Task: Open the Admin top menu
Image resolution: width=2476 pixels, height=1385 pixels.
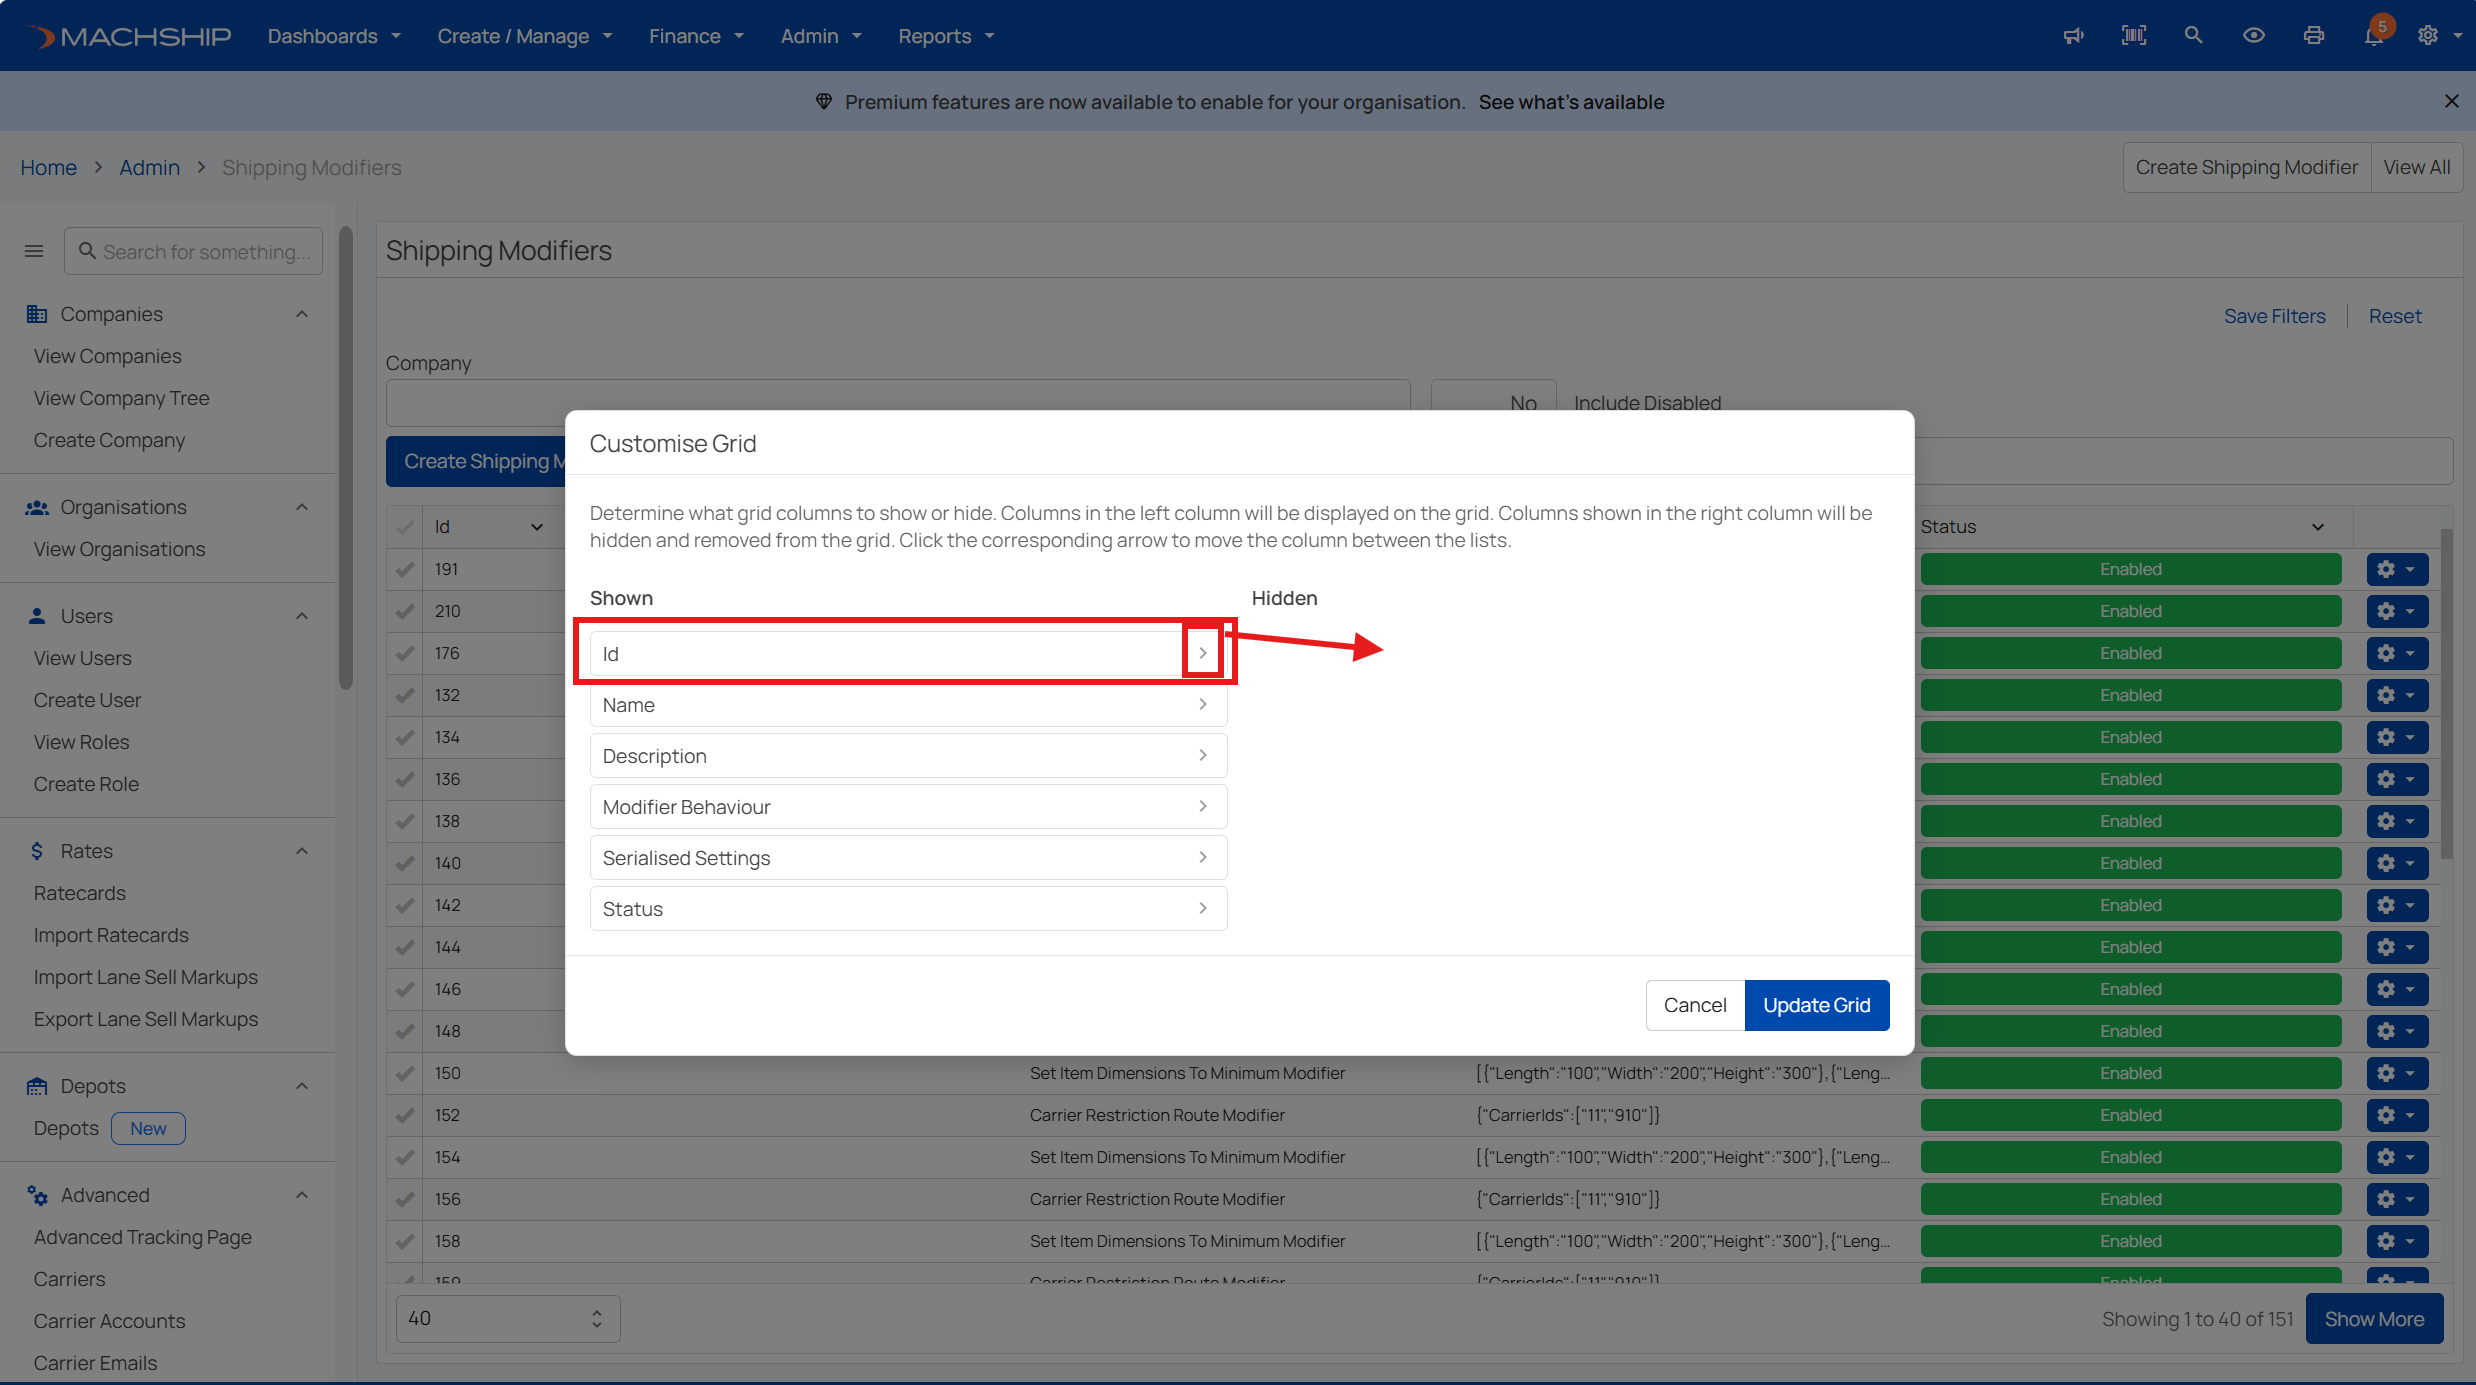Action: pos(821,36)
